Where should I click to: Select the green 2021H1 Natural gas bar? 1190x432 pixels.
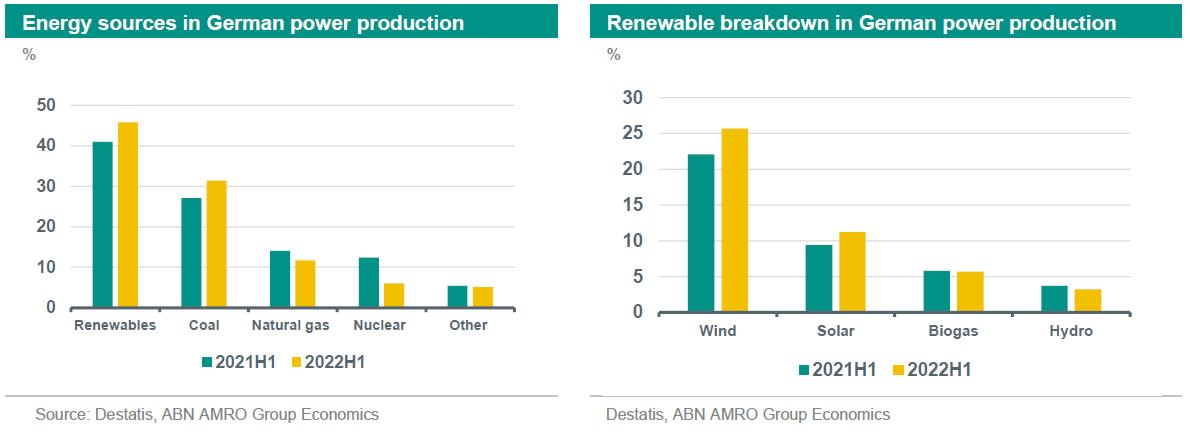coord(280,279)
